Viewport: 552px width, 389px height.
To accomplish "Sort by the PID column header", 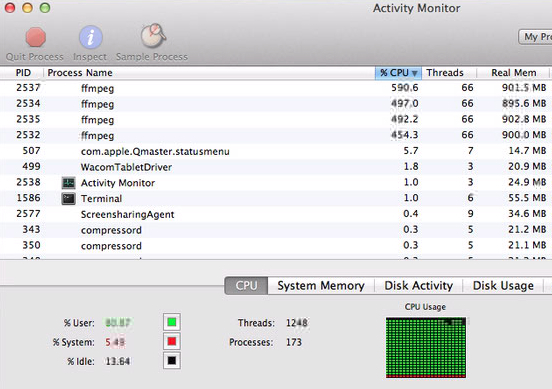I will click(23, 73).
